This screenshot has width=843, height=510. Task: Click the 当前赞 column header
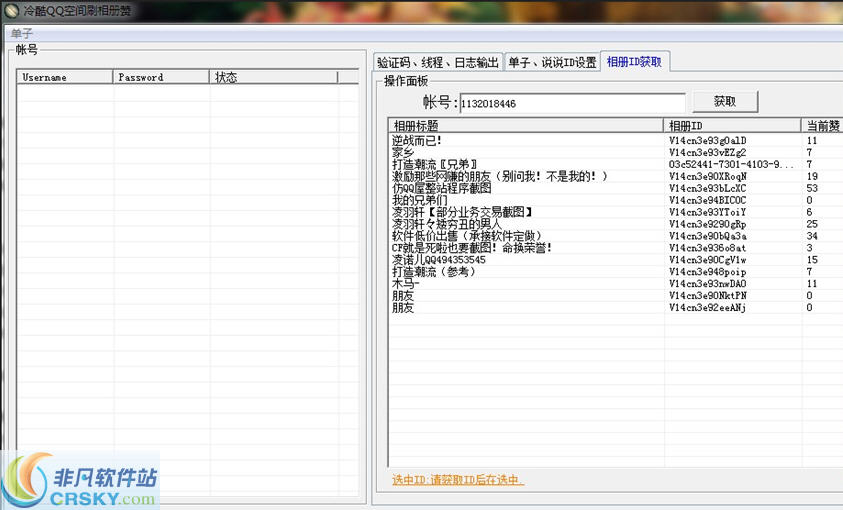point(822,126)
